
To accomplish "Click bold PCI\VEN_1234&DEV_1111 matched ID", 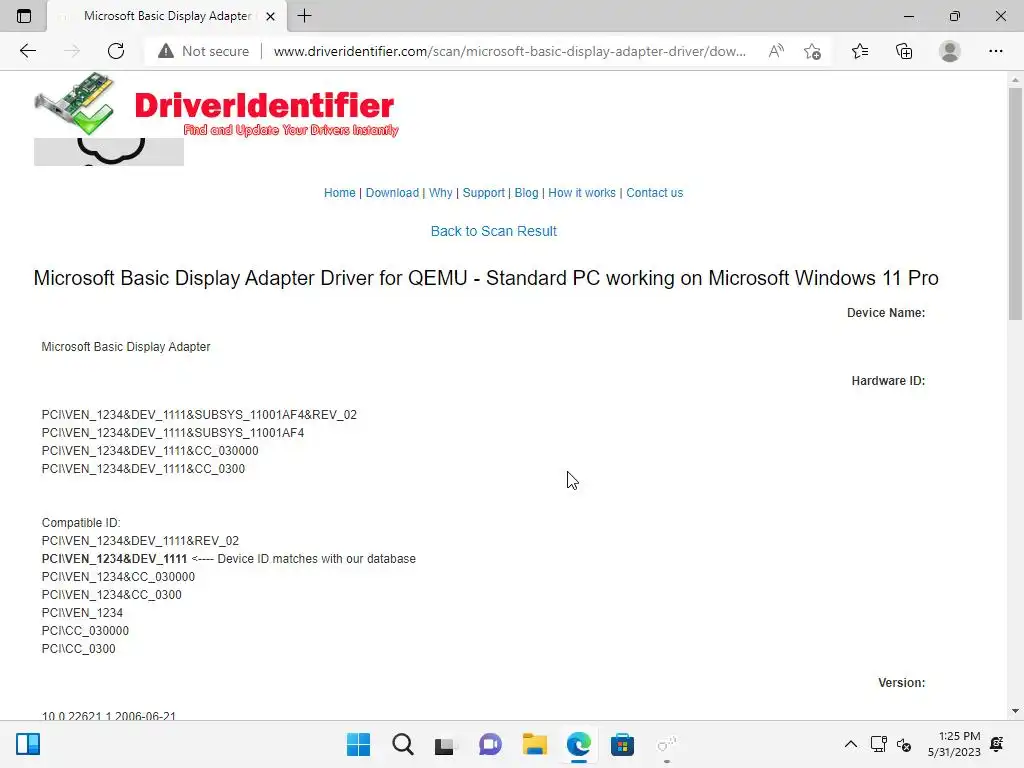I will coord(114,558).
